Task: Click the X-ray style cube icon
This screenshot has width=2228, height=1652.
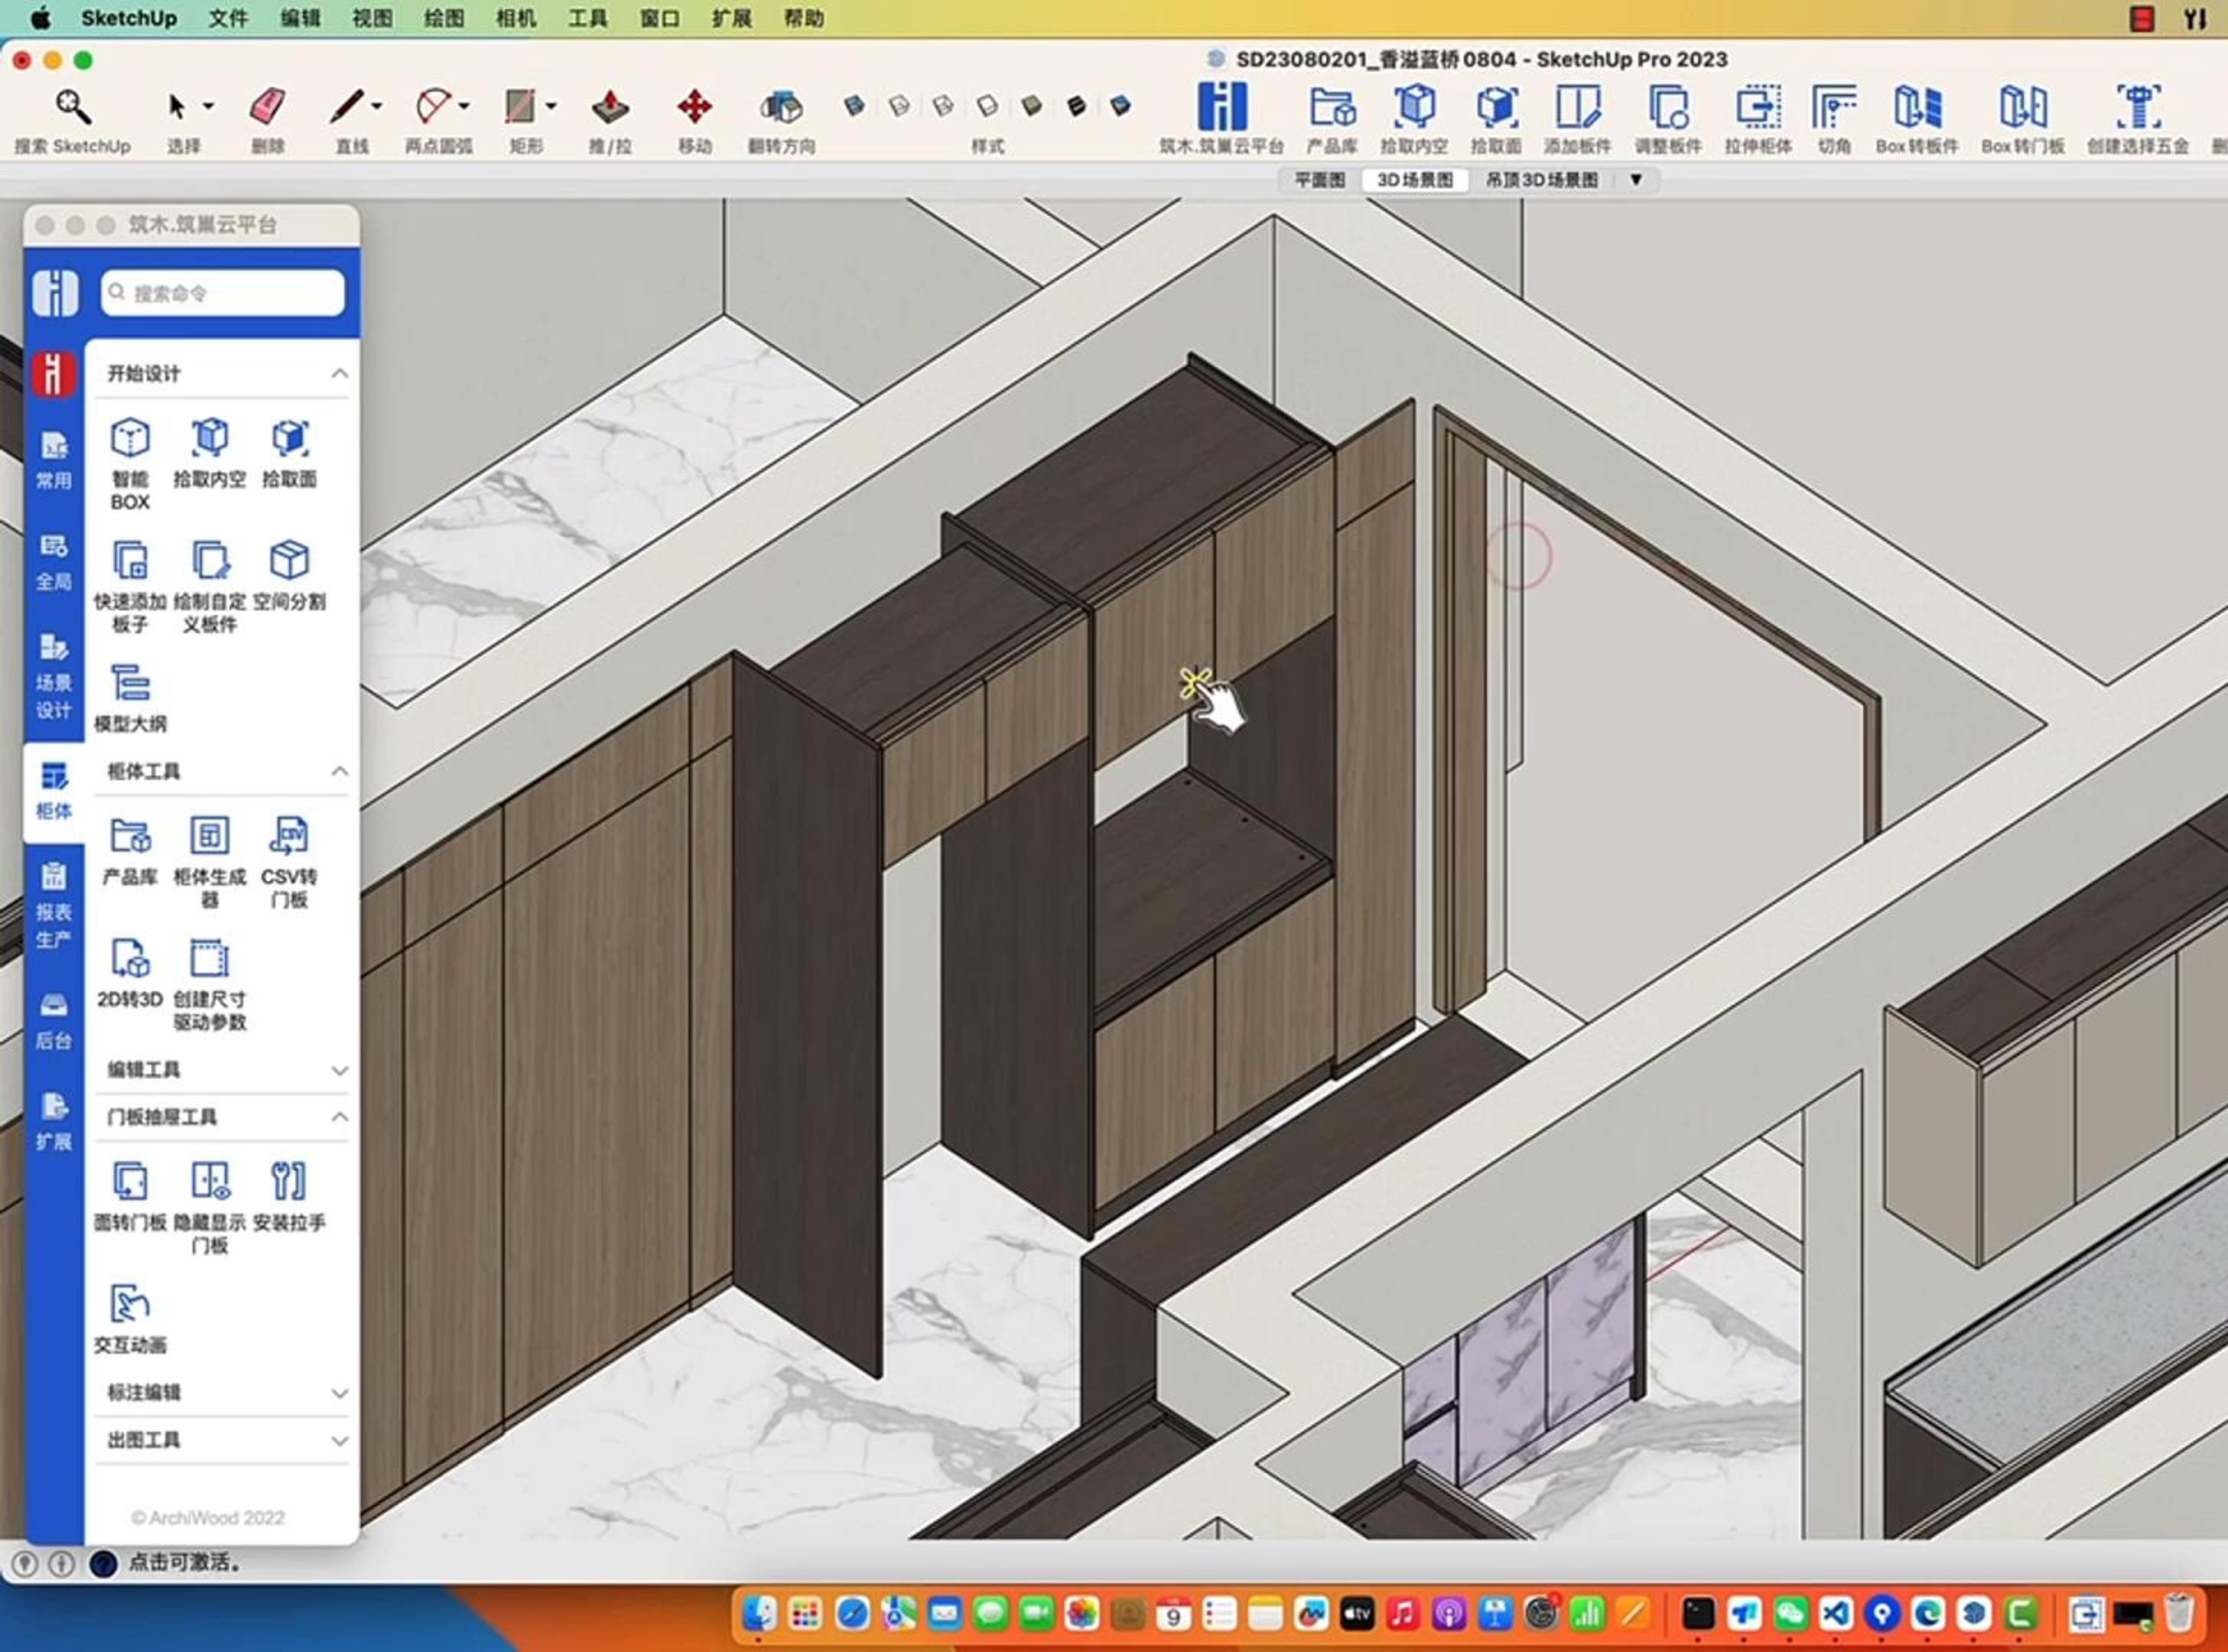Action: tap(854, 105)
